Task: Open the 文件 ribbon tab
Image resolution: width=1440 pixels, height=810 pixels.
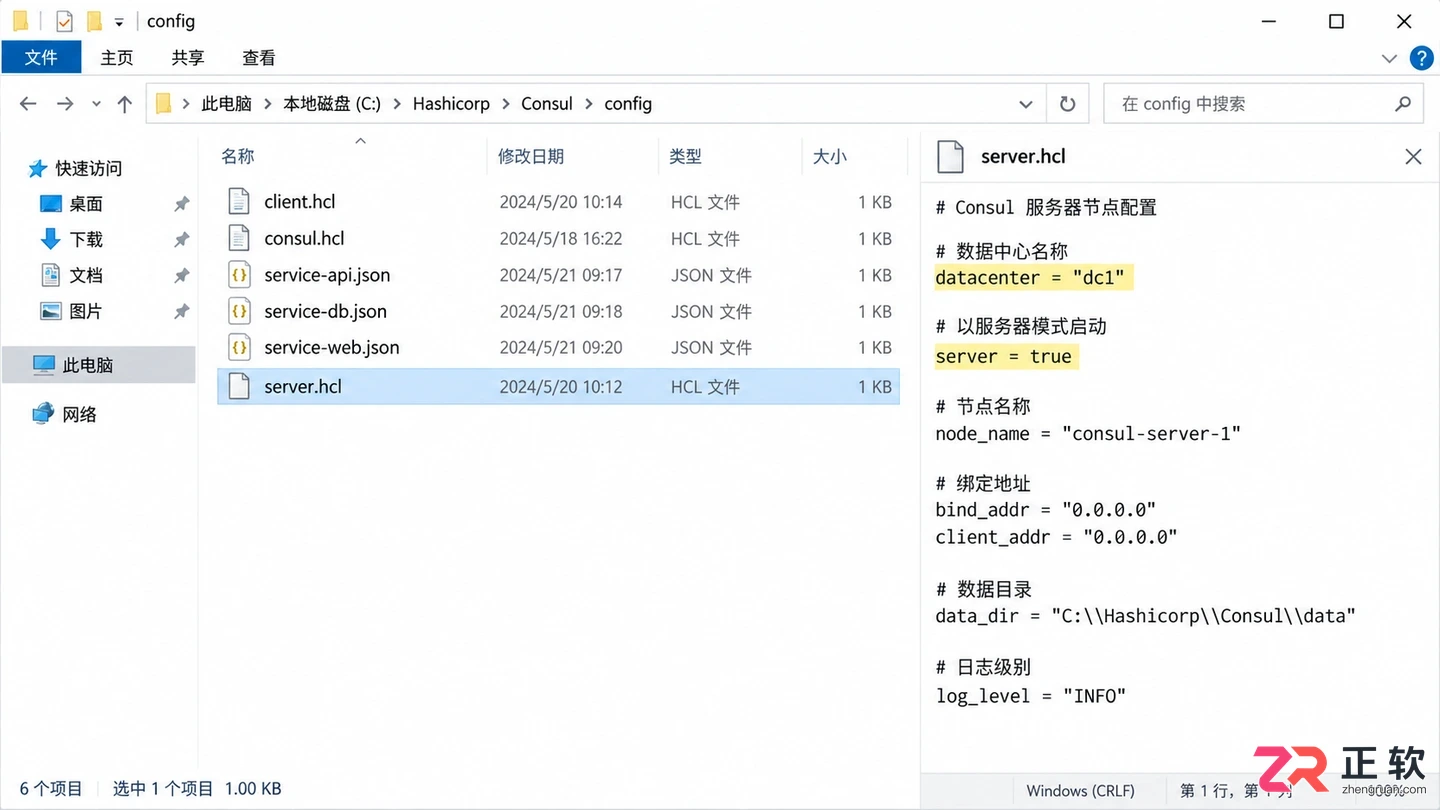Action: [41, 57]
